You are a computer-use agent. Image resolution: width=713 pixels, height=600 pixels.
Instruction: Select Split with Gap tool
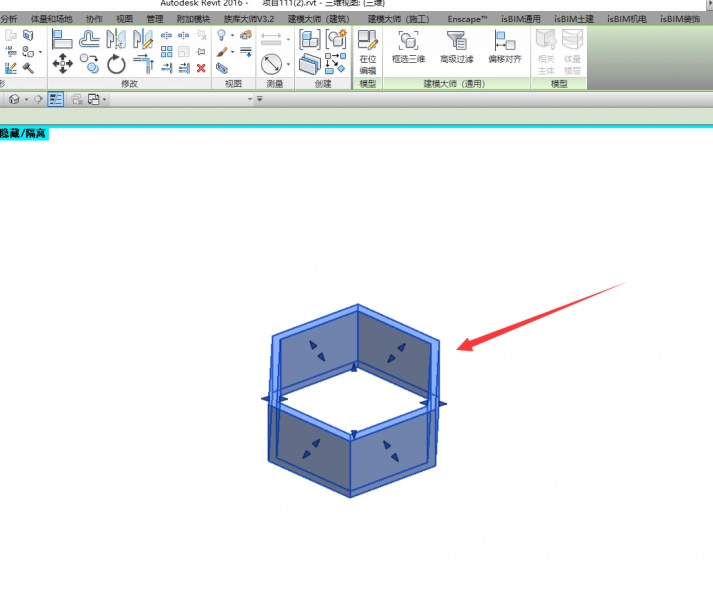coord(183,35)
